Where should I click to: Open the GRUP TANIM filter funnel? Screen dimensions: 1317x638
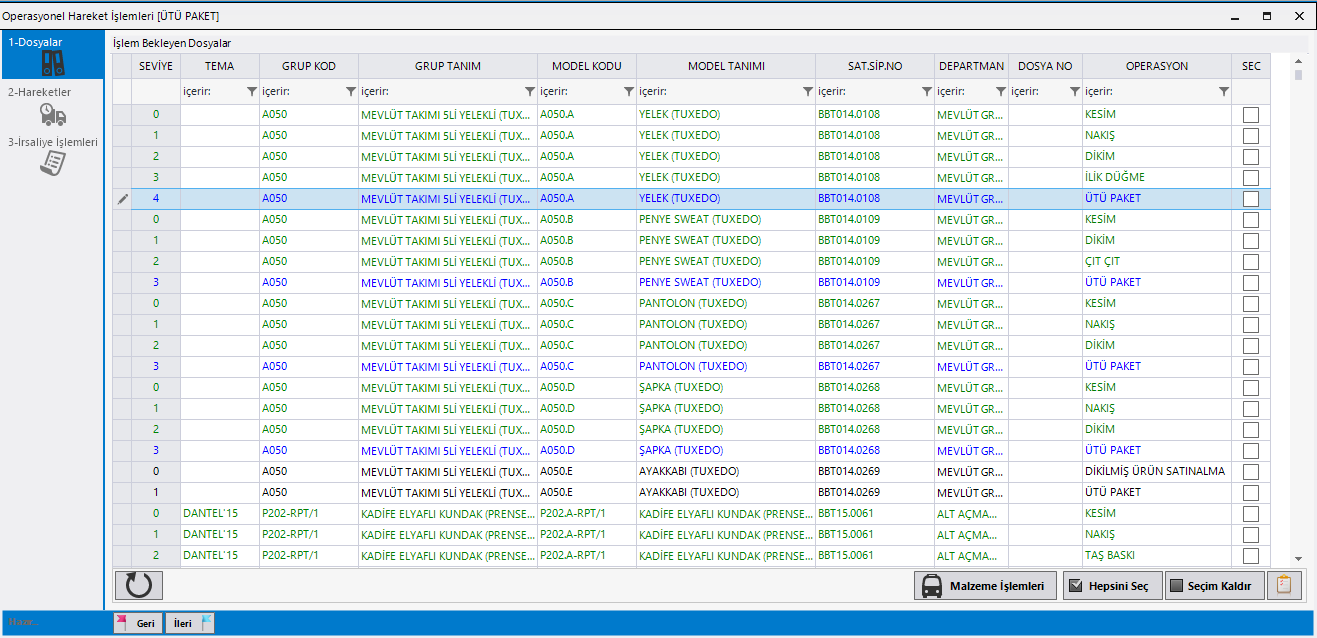[529, 92]
